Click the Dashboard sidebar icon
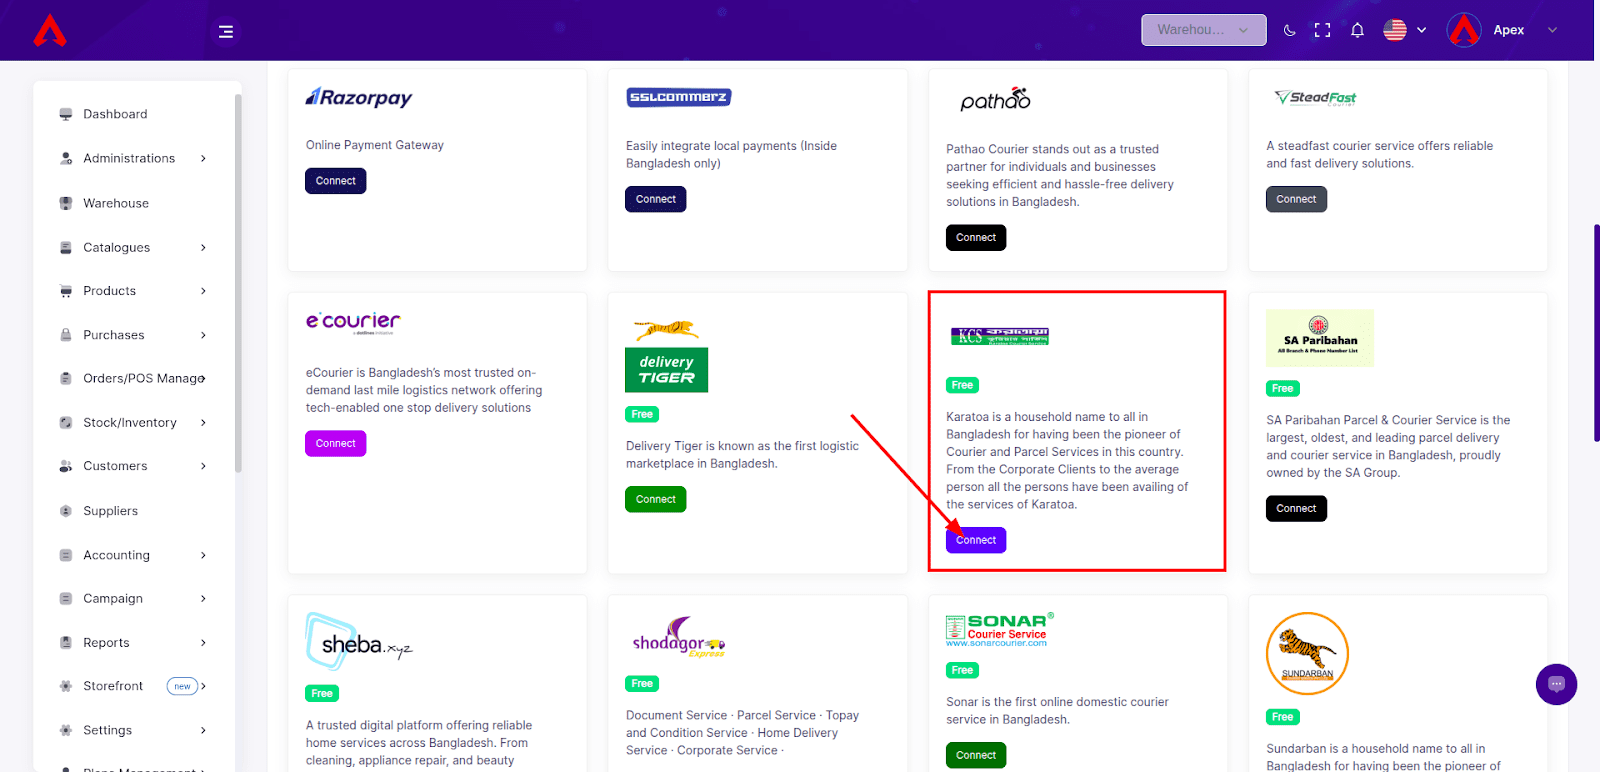The width and height of the screenshot is (1600, 772). (66, 114)
